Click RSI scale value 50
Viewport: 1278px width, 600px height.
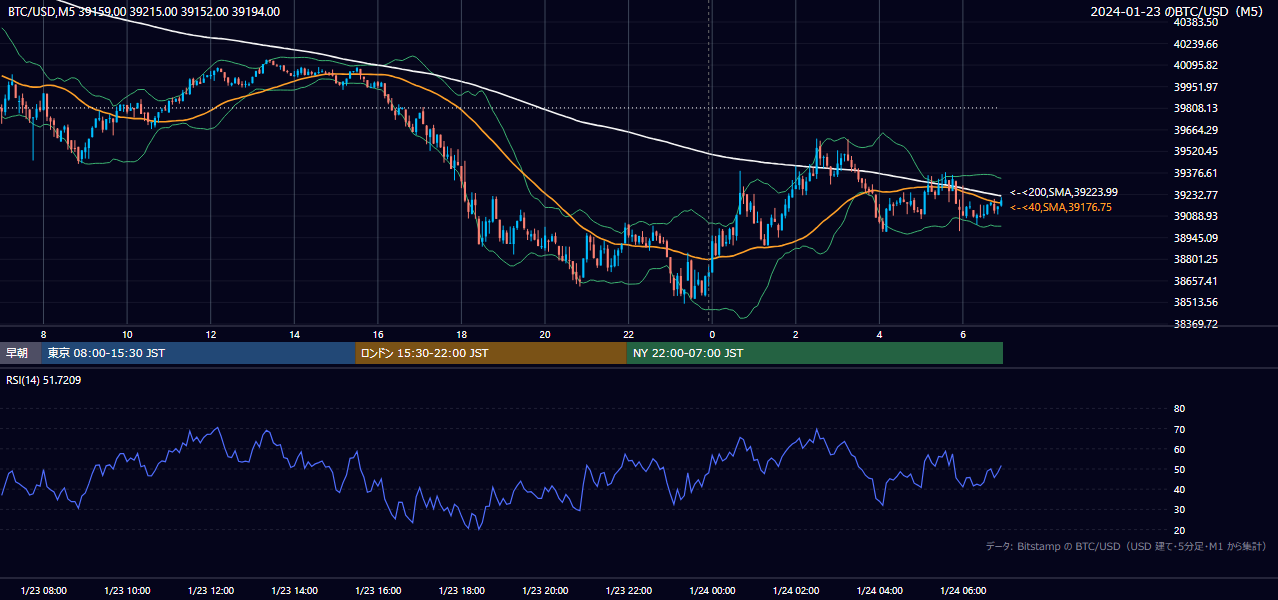(x=1179, y=469)
